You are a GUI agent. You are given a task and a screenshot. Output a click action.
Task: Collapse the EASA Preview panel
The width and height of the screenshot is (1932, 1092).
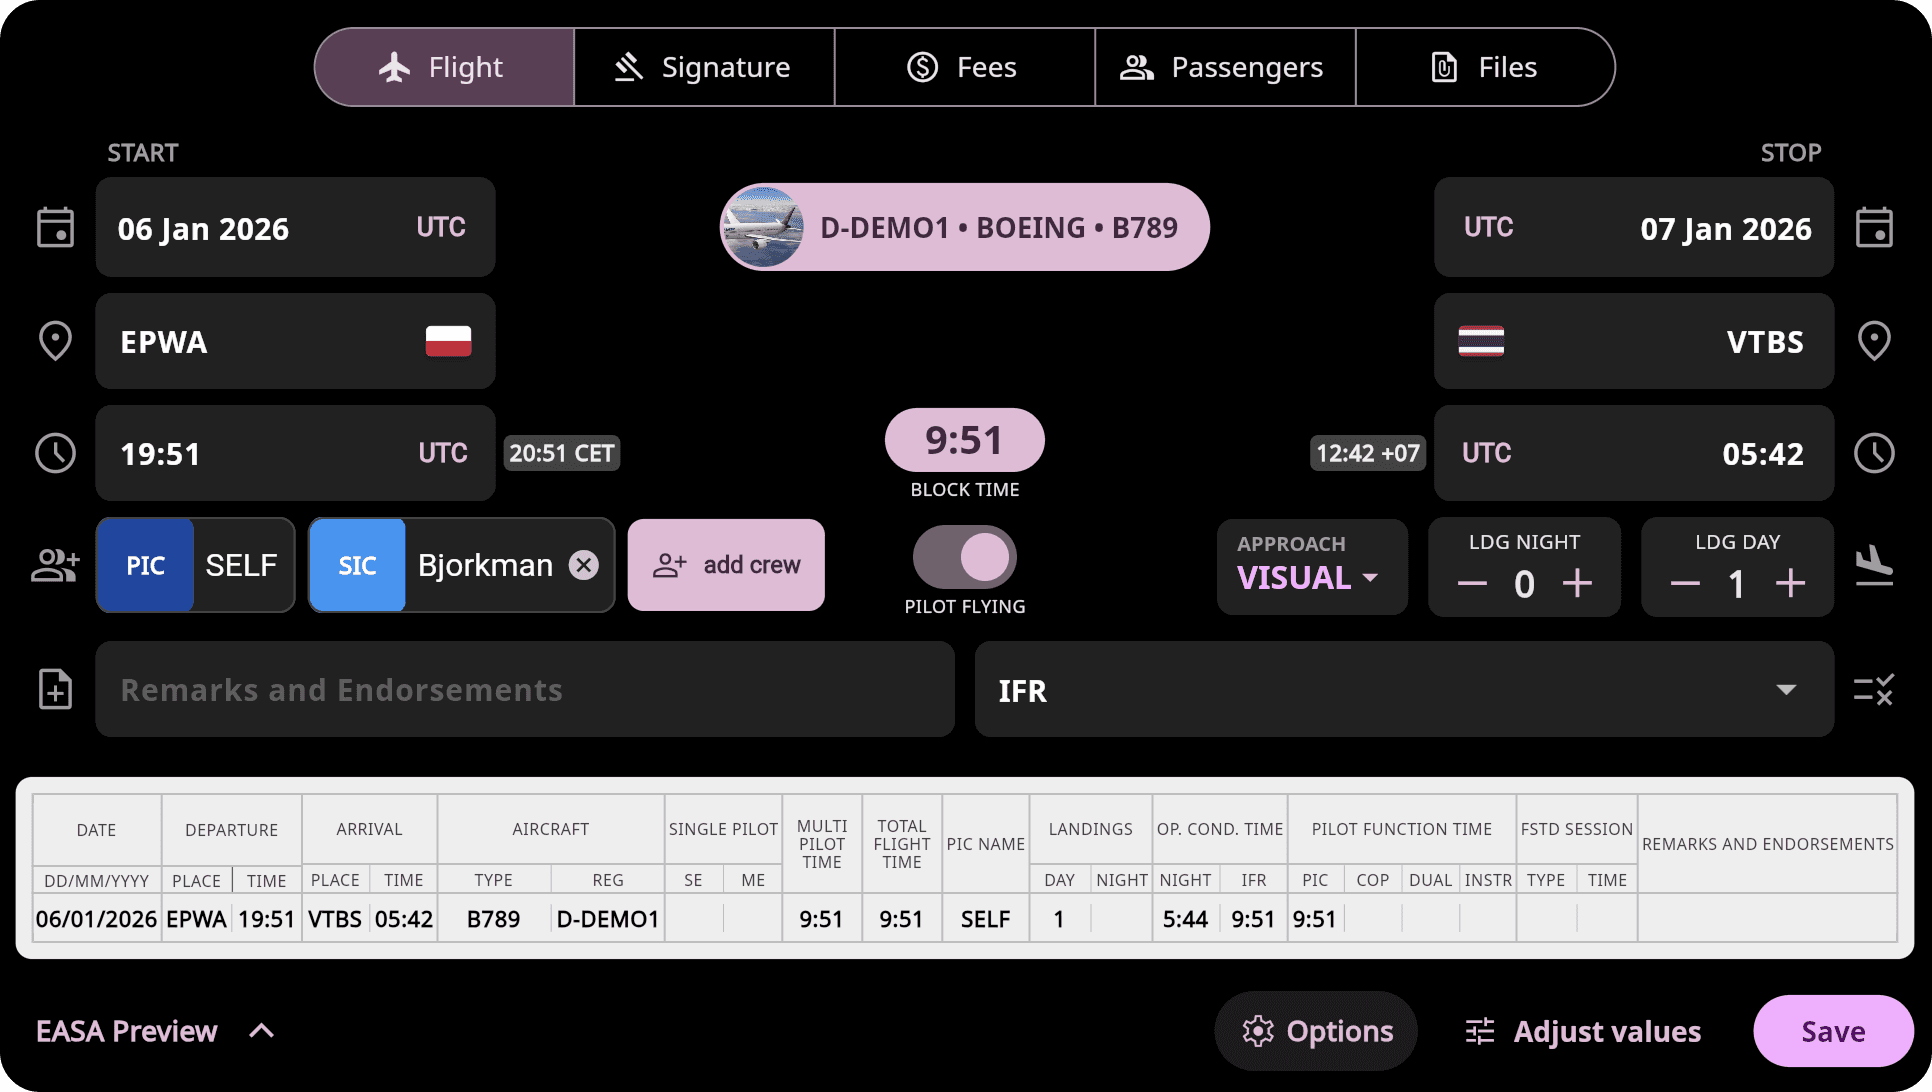tap(261, 1031)
